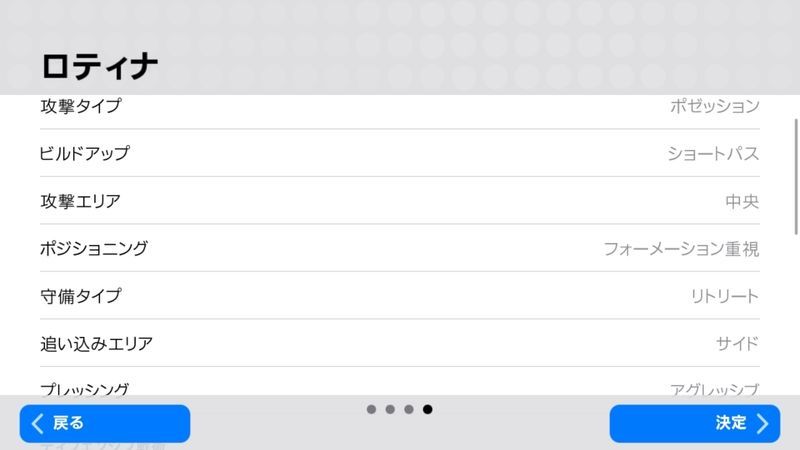Select the fourth active page dot
This screenshot has height=450, width=800.
point(428,409)
